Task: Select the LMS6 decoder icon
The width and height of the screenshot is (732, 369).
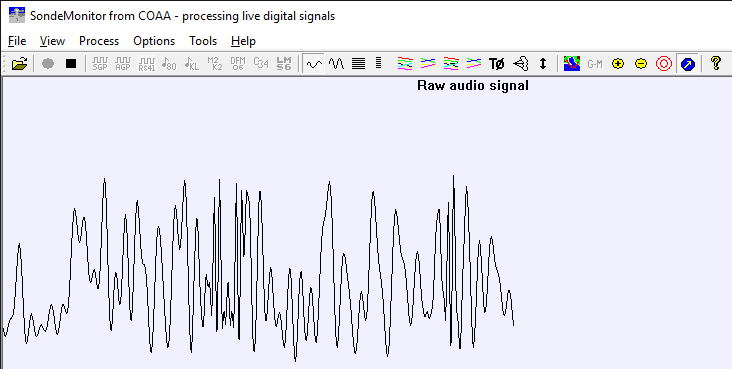Action: 284,64
